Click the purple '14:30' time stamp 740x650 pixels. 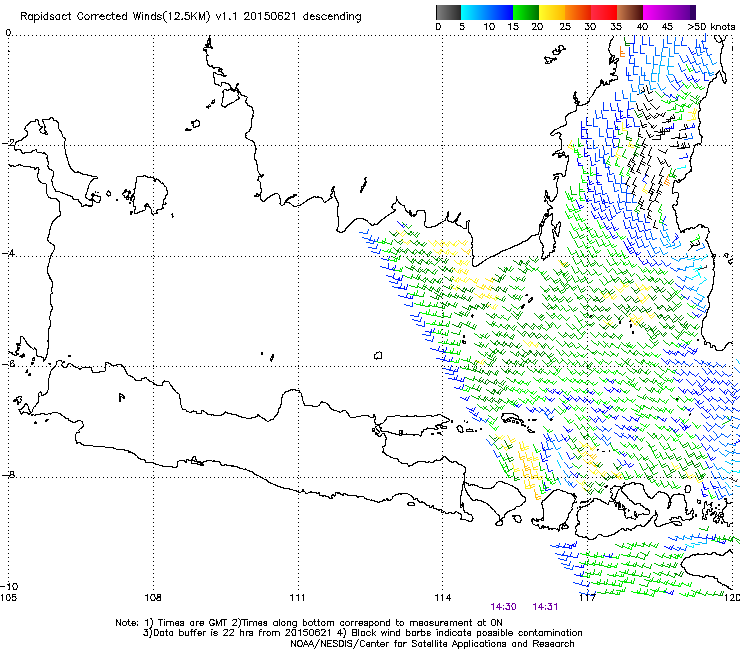(x=503, y=607)
